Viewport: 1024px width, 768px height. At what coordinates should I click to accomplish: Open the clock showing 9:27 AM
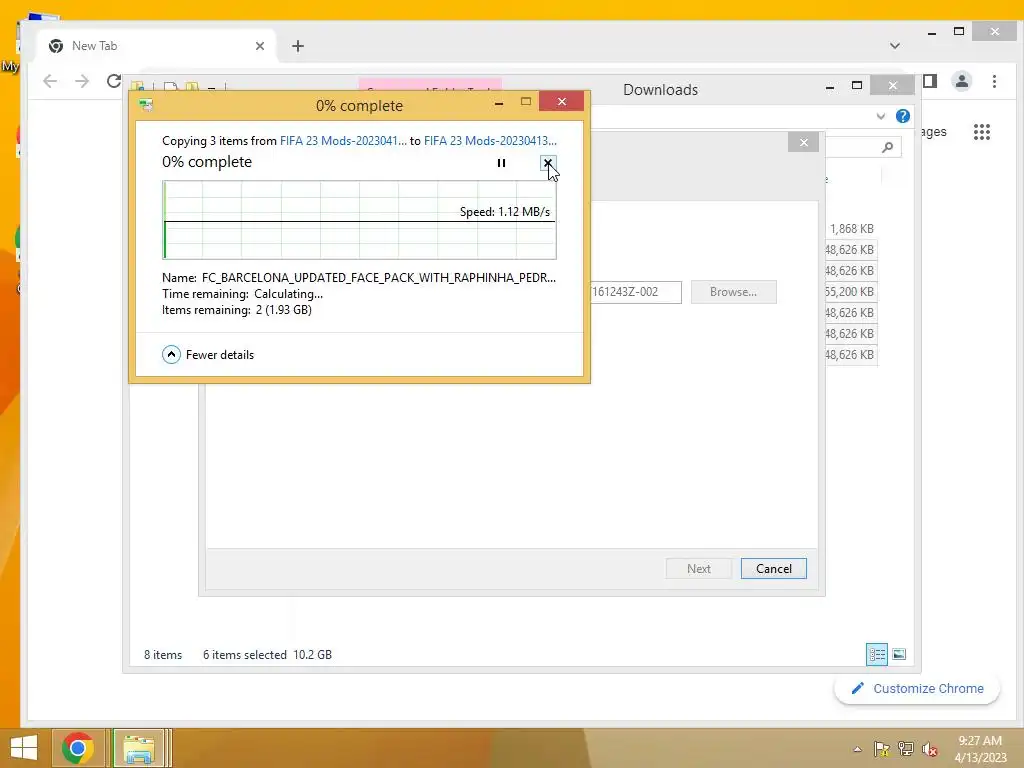[x=980, y=748]
